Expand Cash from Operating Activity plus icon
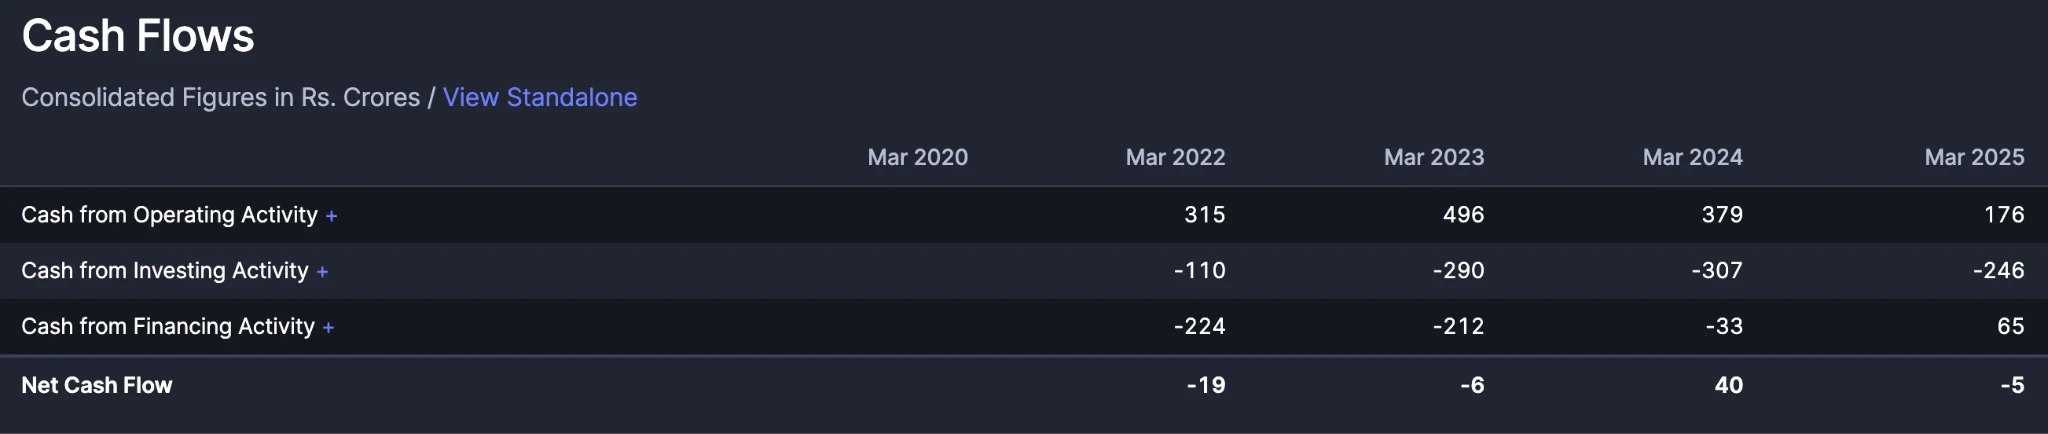 point(331,216)
